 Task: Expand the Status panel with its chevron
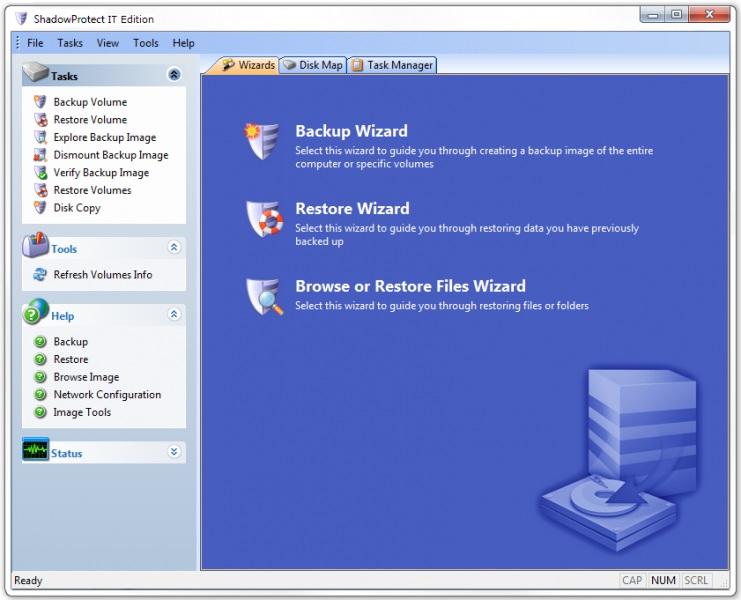coord(174,452)
